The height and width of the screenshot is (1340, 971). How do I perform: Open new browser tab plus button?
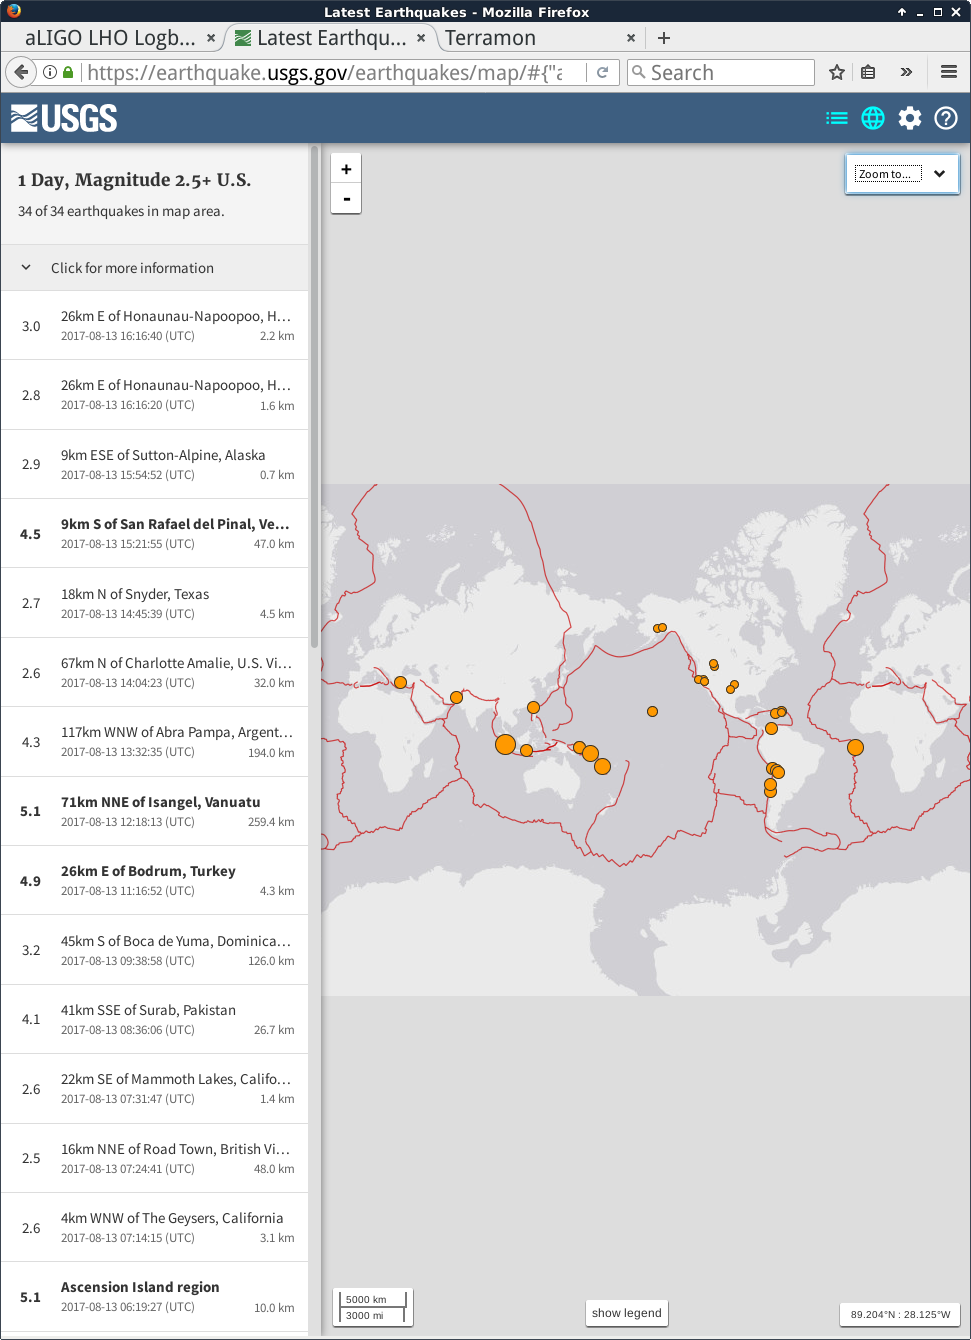pyautogui.click(x=664, y=38)
